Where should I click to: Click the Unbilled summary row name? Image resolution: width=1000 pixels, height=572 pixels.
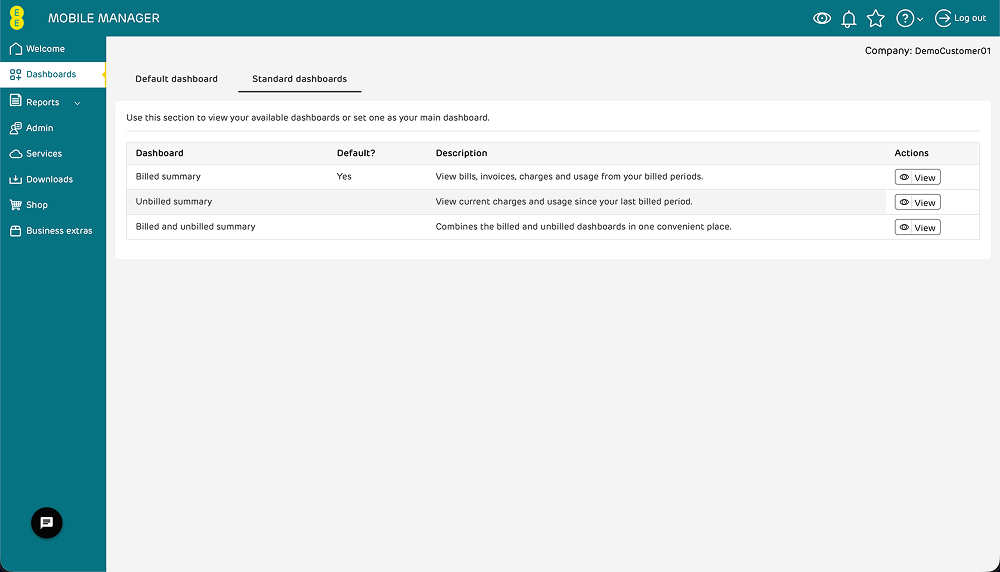pos(174,202)
